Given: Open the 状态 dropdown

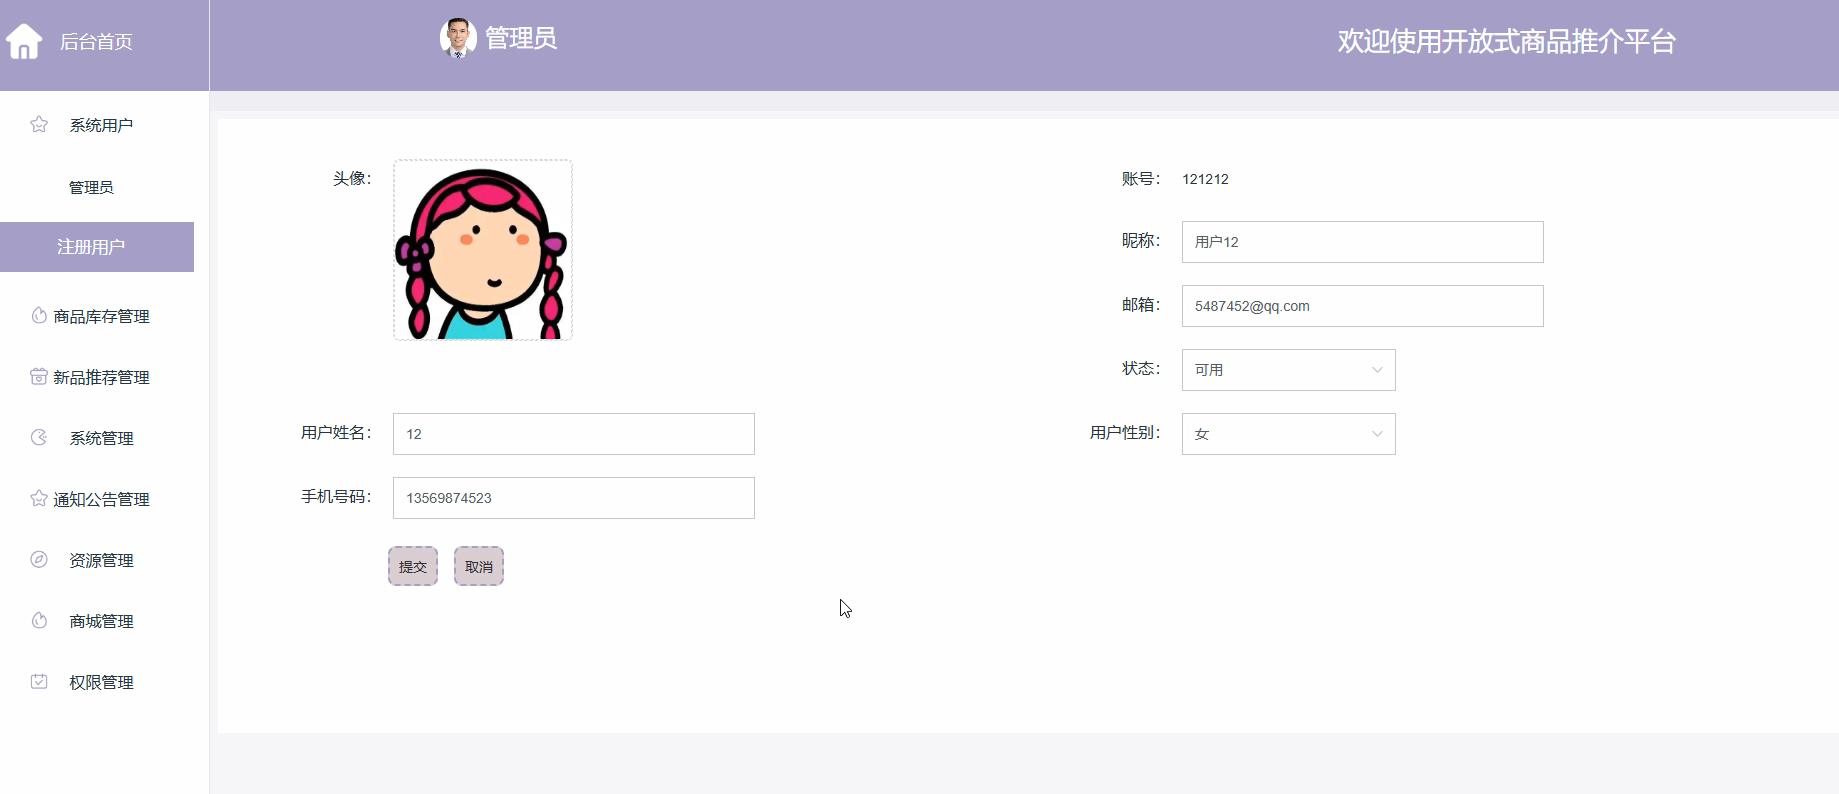Looking at the screenshot, I should [x=1288, y=370].
